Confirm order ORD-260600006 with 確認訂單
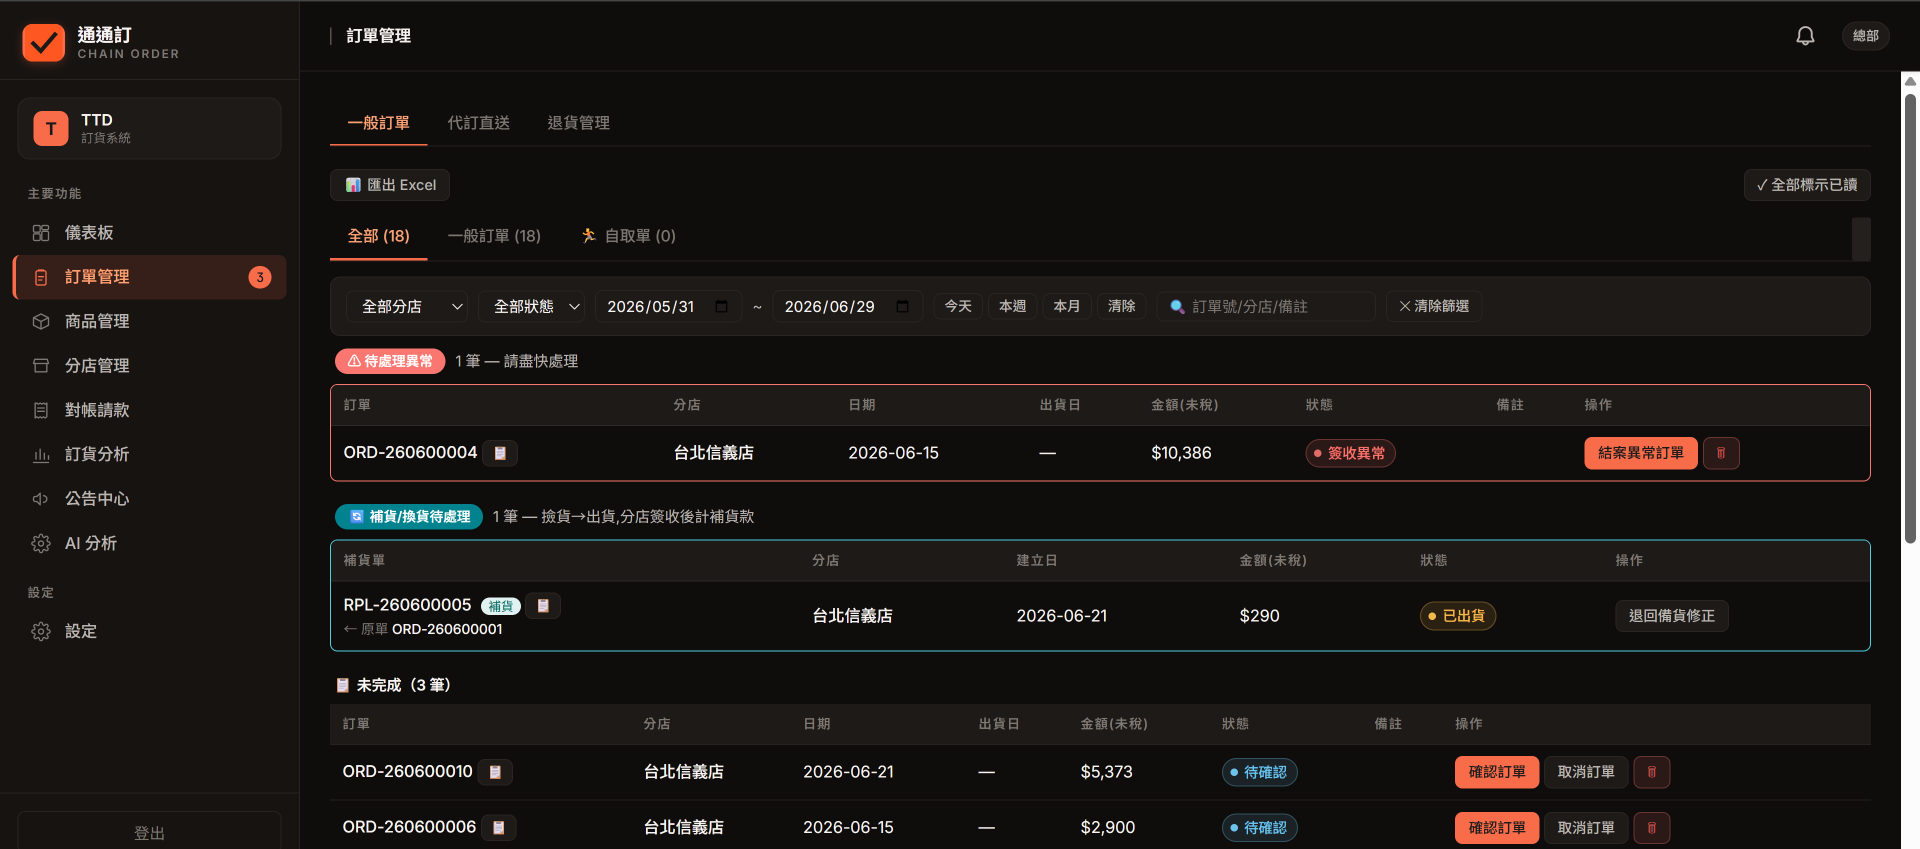This screenshot has height=849, width=1920. tap(1497, 828)
